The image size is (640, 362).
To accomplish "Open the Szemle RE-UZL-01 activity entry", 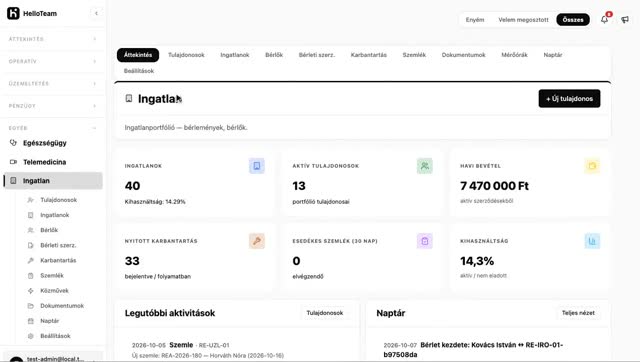I will (x=237, y=350).
